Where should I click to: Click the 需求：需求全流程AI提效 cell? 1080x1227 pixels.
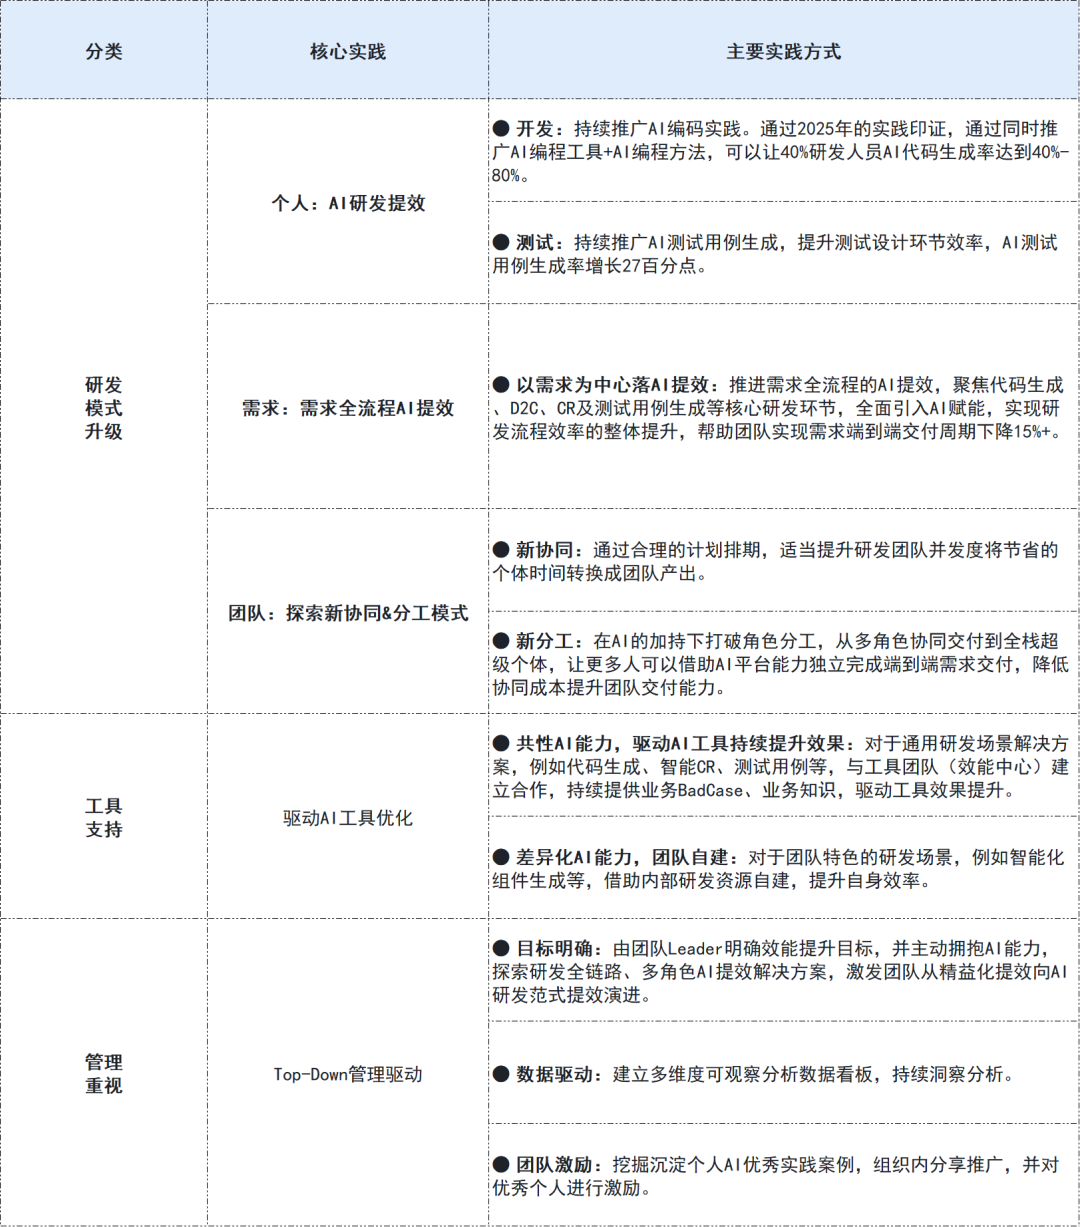[346, 406]
